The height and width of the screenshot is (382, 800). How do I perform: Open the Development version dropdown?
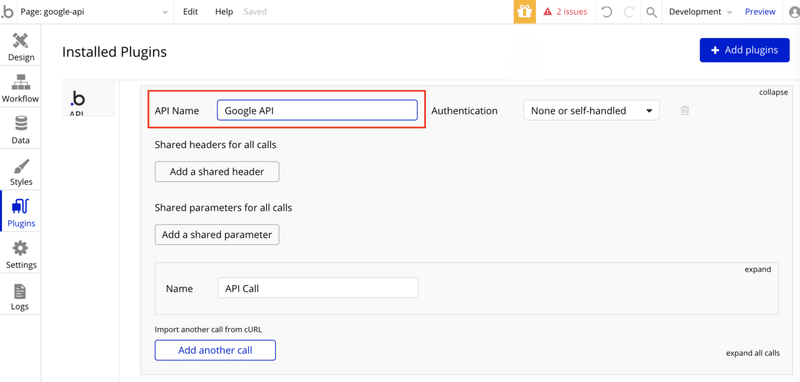pos(700,12)
